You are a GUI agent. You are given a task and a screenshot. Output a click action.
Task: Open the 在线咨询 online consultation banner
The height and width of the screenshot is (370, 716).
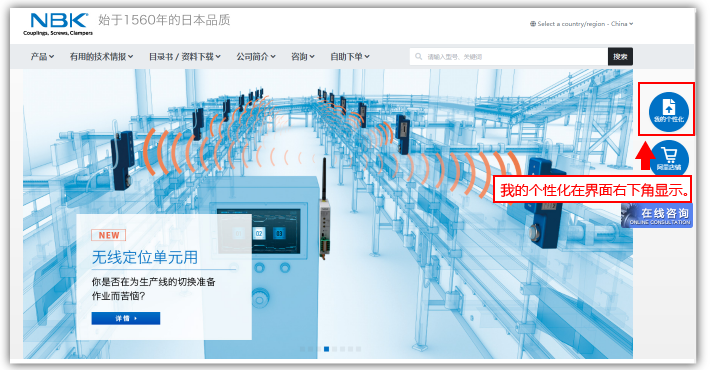657,216
